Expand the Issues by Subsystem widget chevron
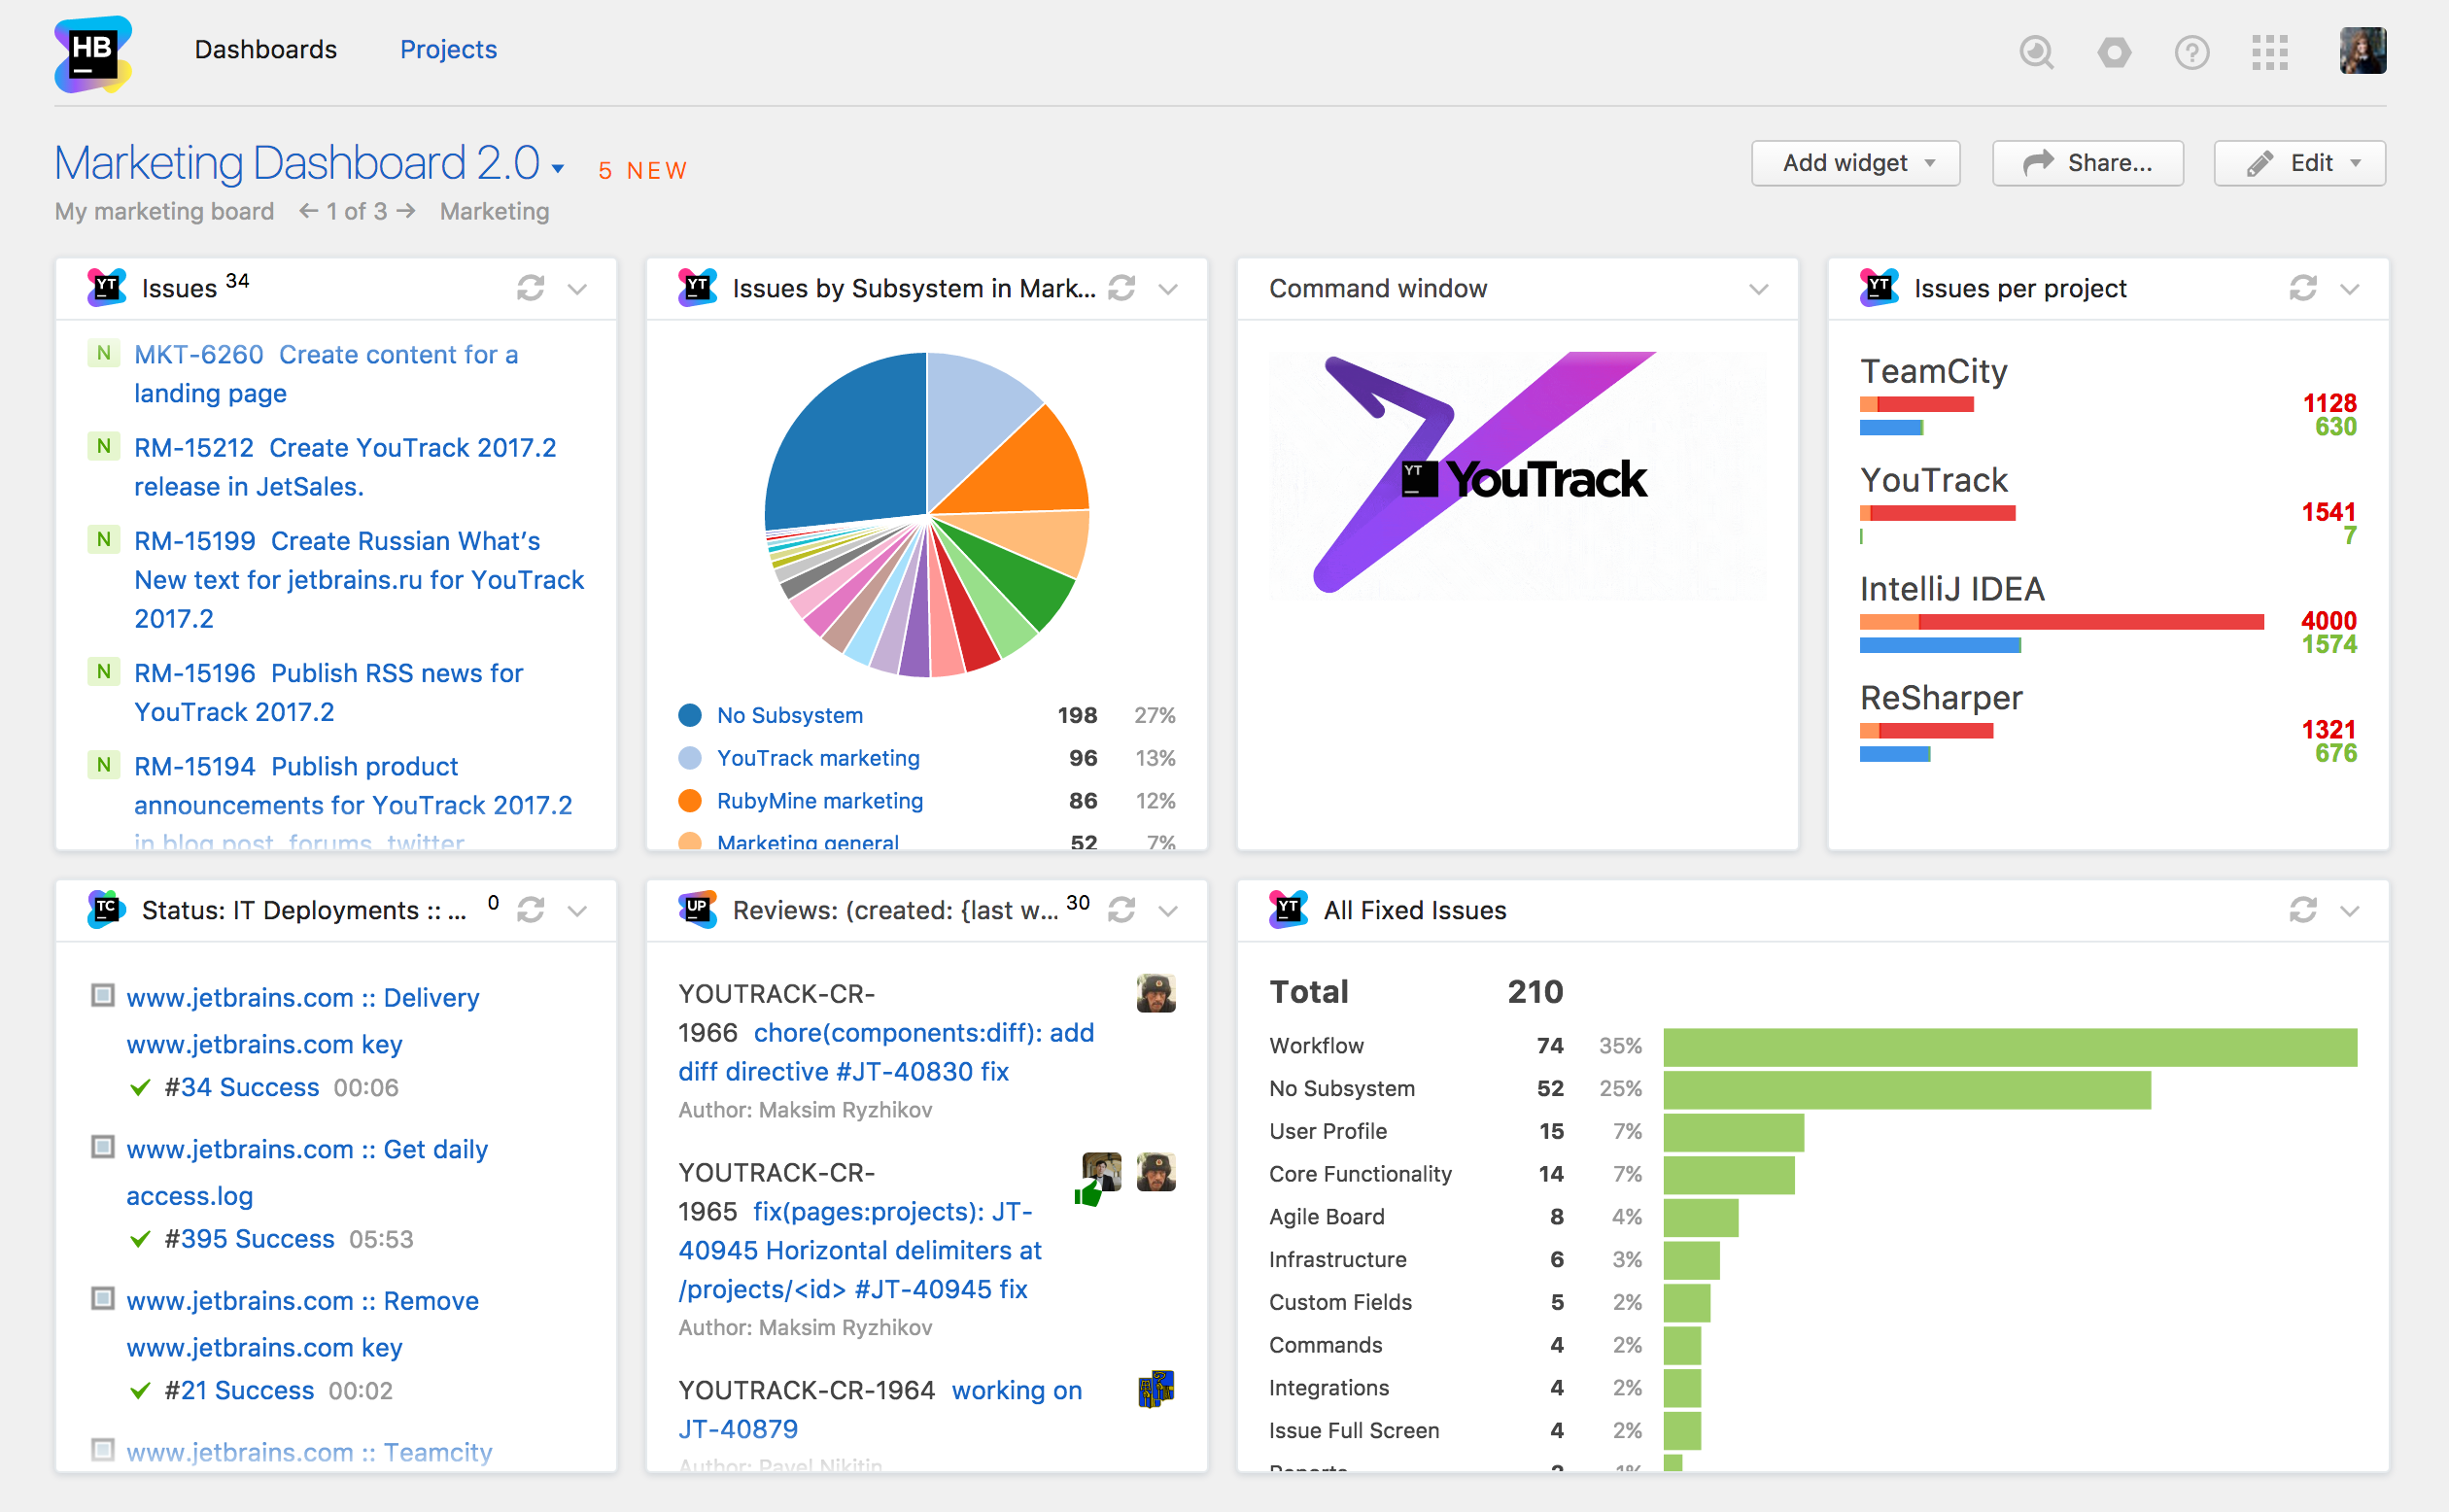The height and width of the screenshot is (1512, 2449). tap(1168, 289)
